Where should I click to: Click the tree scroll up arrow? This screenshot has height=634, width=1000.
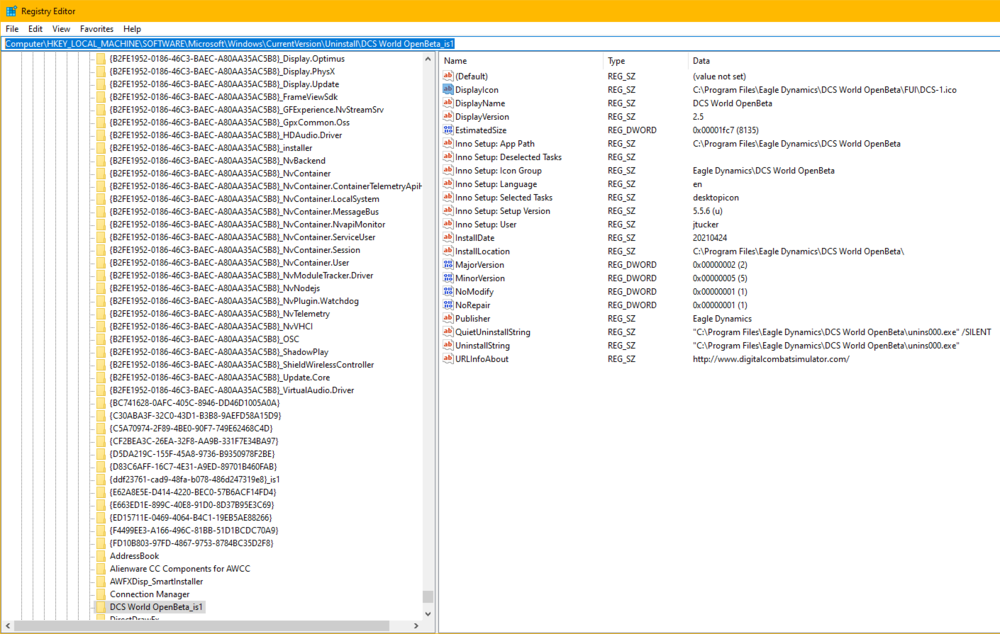(428, 59)
